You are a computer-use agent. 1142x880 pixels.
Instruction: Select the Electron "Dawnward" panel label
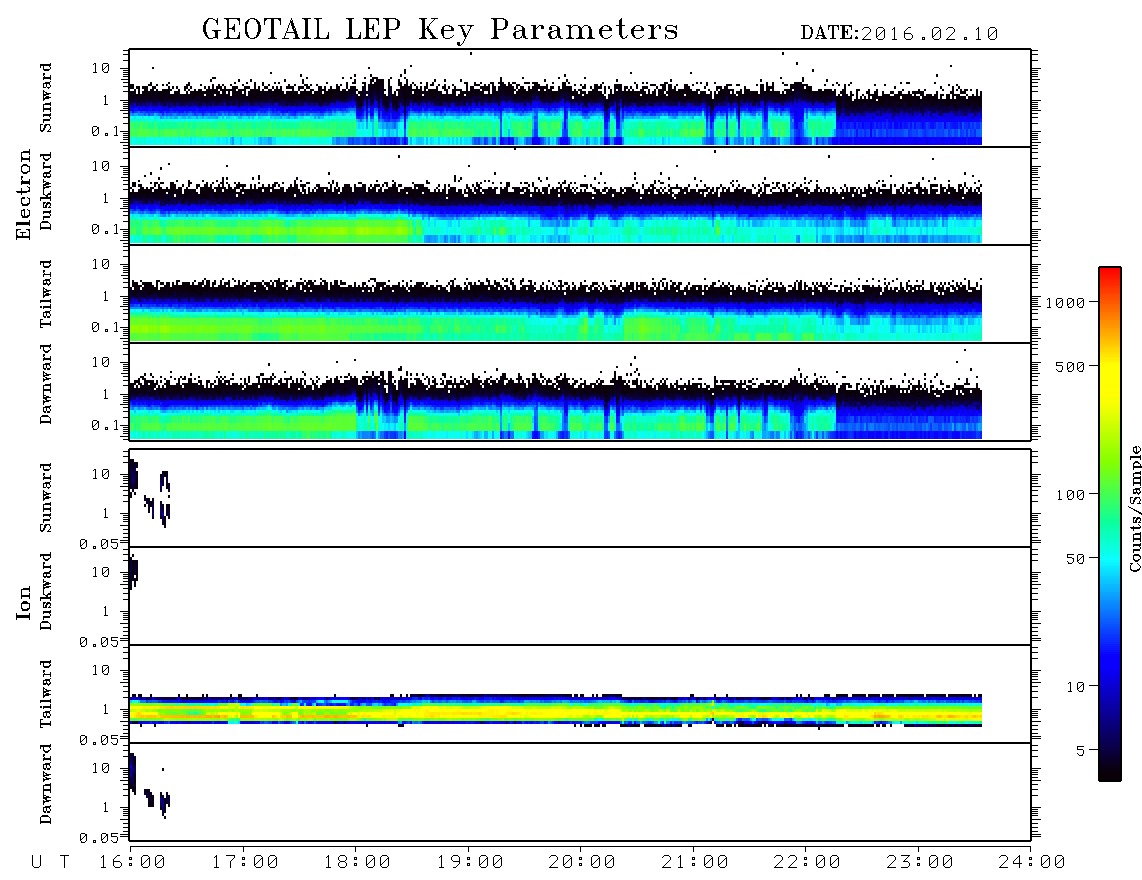pos(46,384)
